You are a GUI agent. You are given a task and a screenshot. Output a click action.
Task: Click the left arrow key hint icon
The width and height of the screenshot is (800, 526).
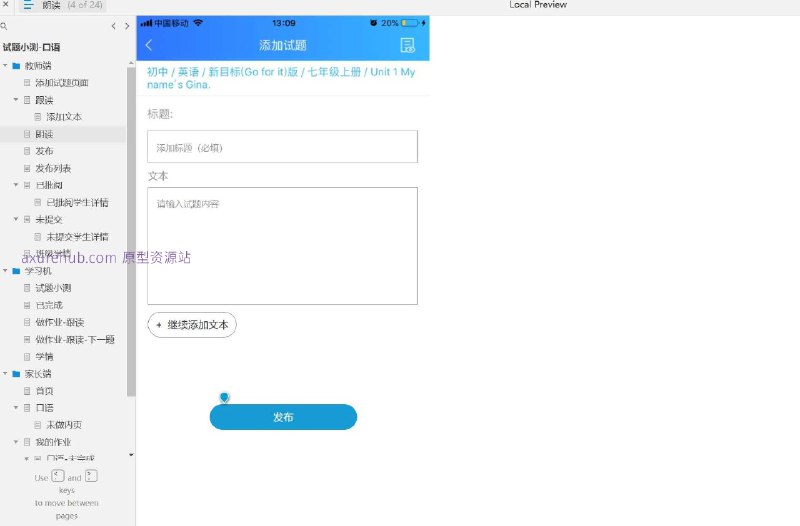pyautogui.click(x=58, y=476)
